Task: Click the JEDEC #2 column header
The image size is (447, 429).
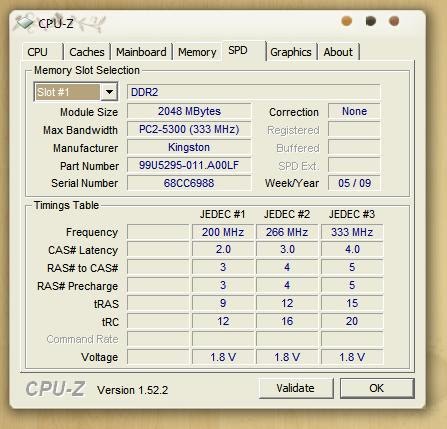Action: [287, 214]
